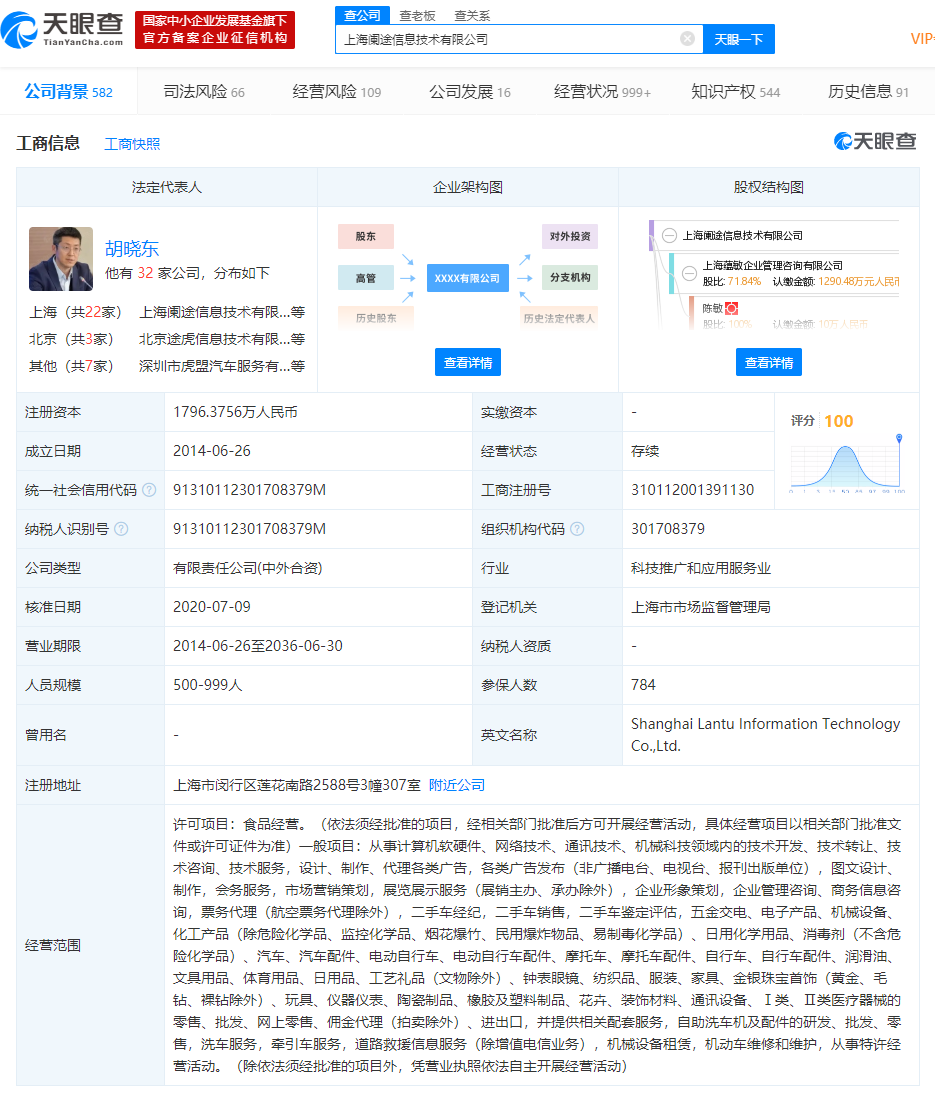
Task: Click 胡晓东's profile photo
Action: [60, 259]
